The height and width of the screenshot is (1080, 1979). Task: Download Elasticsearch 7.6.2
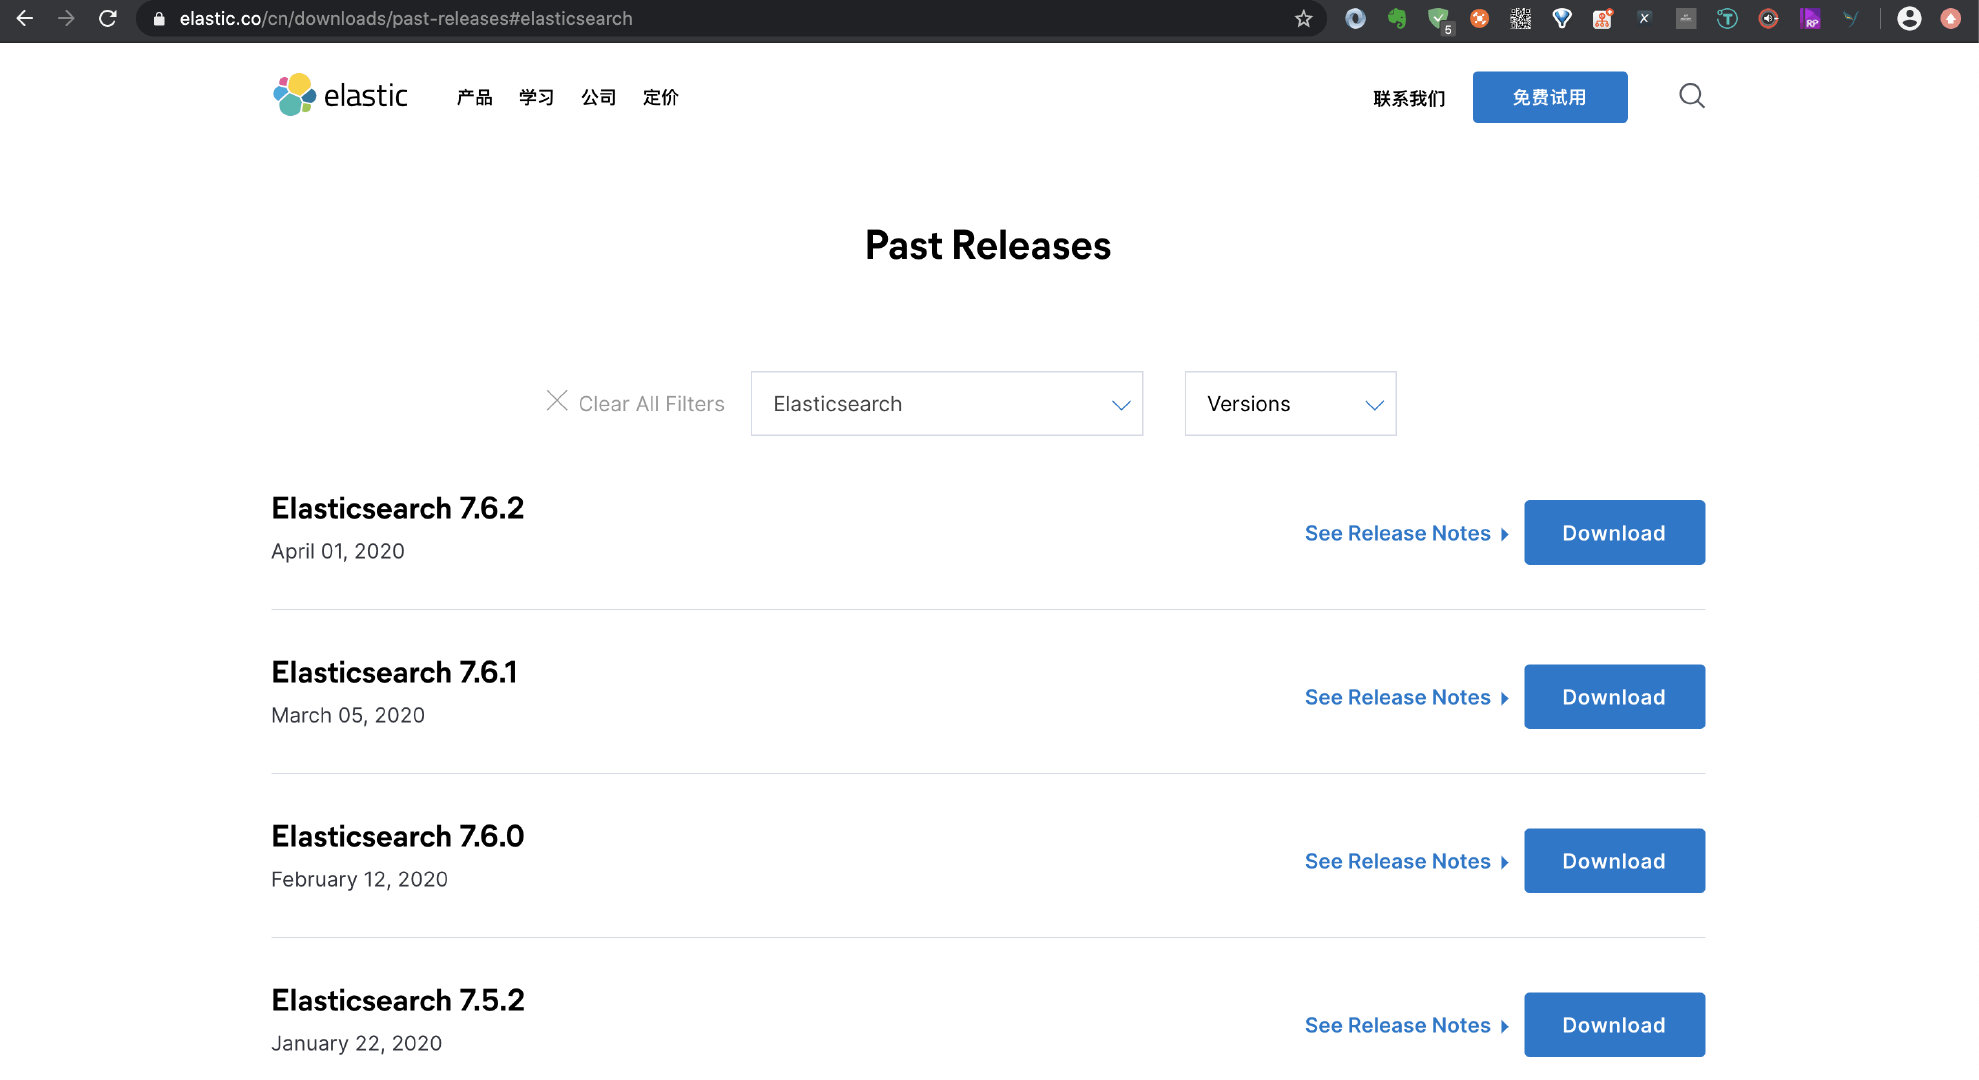pyautogui.click(x=1613, y=533)
